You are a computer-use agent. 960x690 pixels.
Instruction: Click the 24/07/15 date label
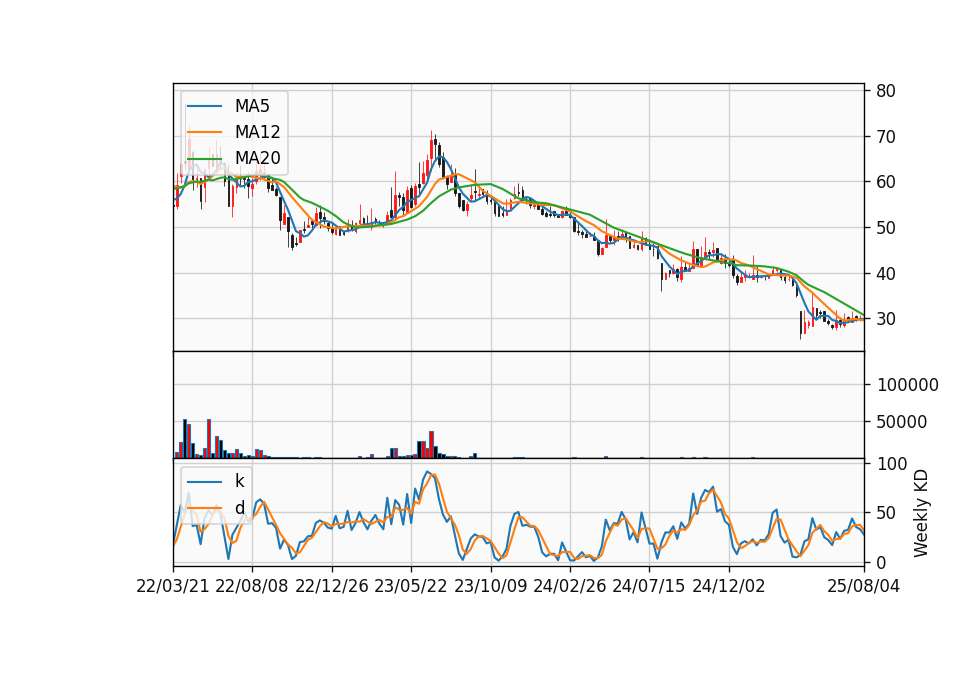[x=649, y=586]
